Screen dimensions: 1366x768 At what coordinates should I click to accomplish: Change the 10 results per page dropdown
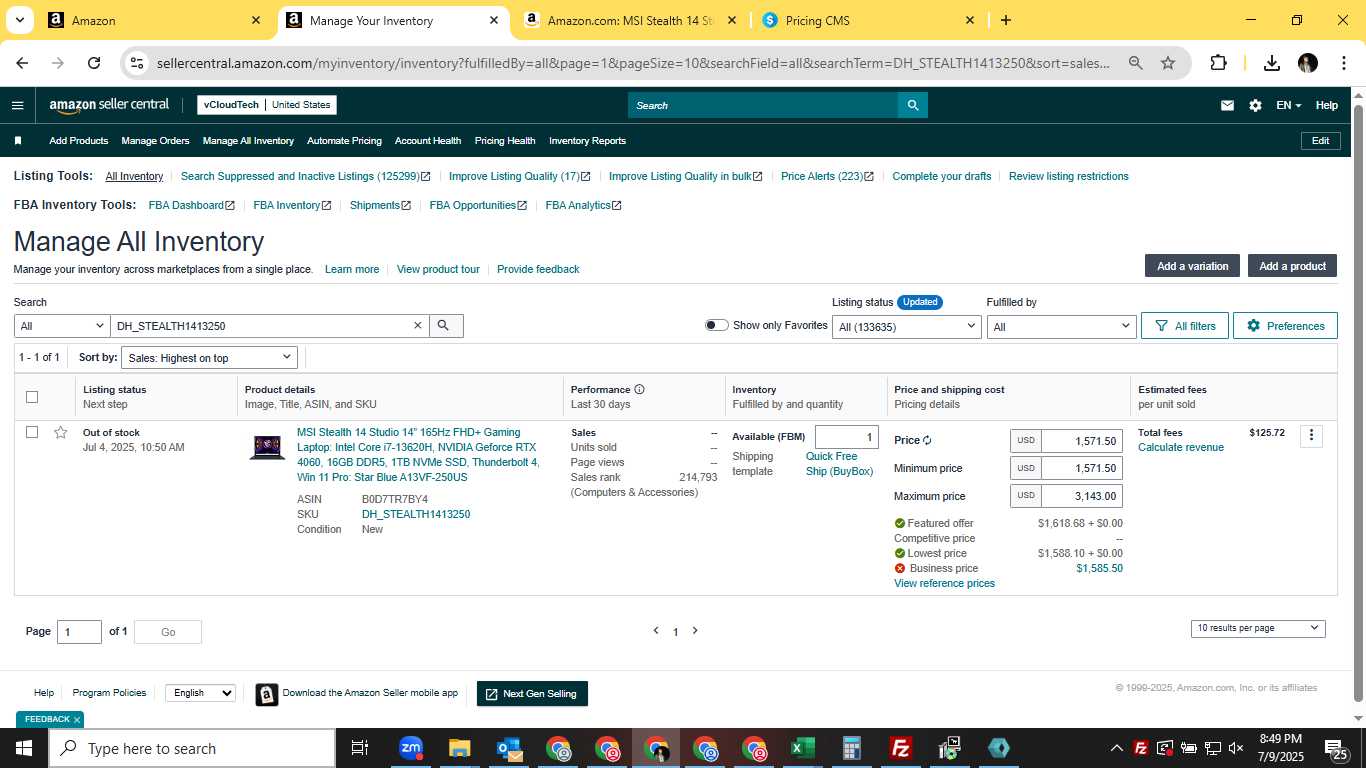pyautogui.click(x=1258, y=628)
